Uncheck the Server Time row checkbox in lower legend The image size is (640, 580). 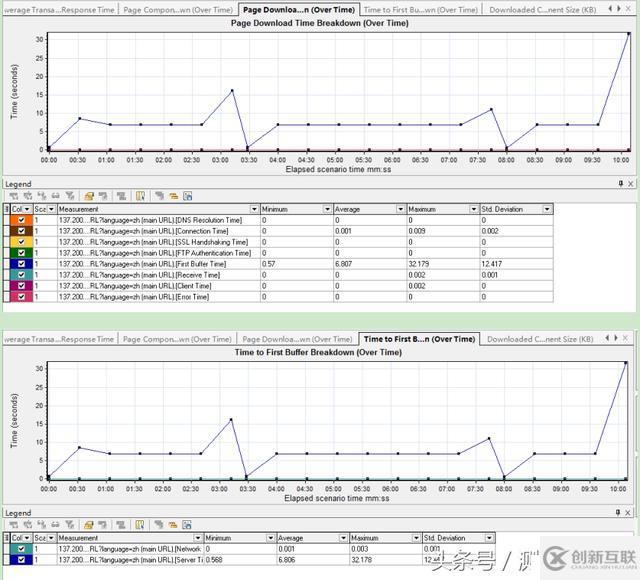[x=21, y=560]
